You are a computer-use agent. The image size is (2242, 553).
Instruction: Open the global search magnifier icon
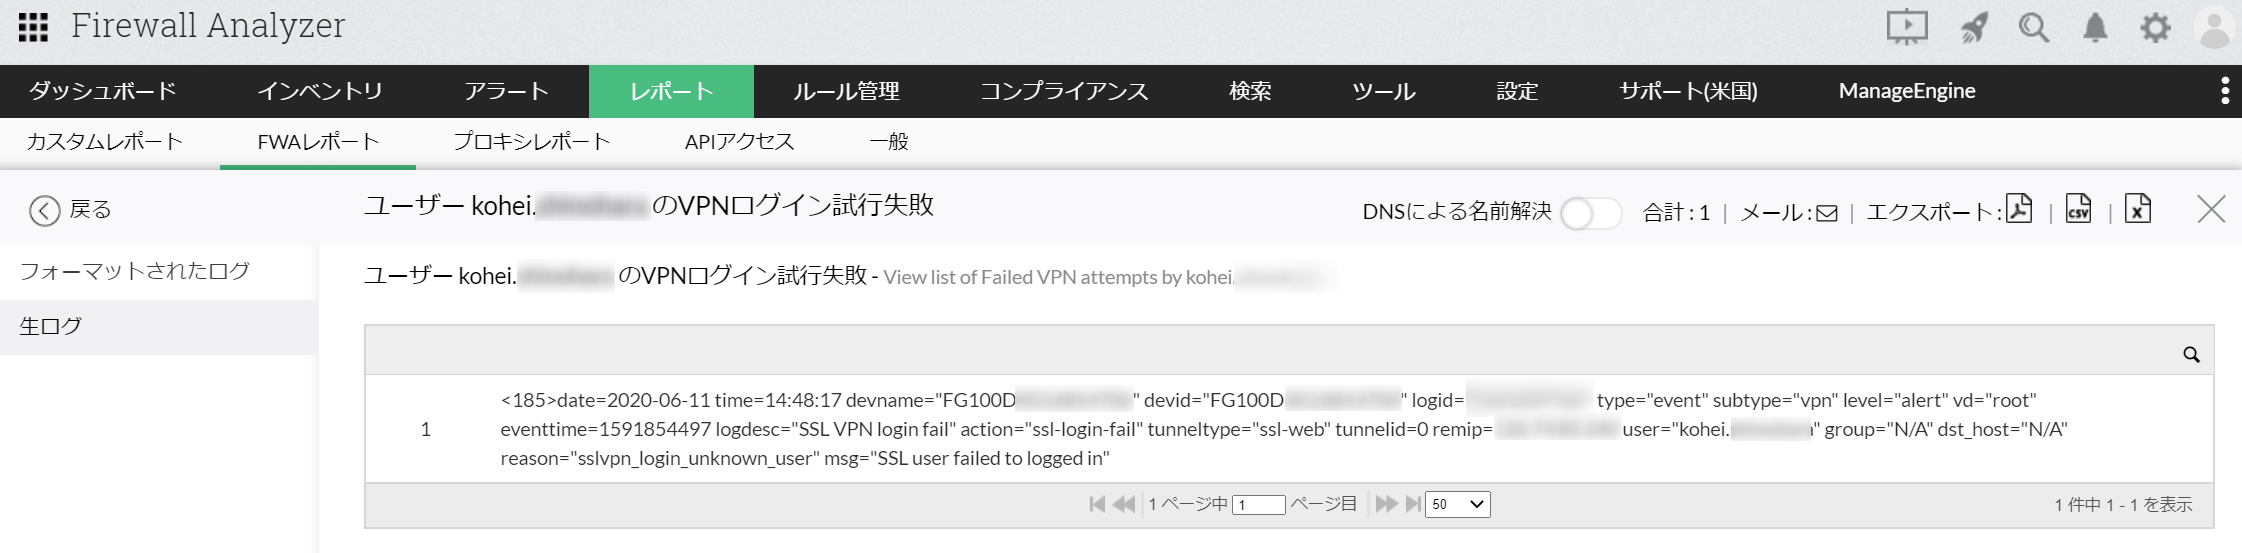2033,27
